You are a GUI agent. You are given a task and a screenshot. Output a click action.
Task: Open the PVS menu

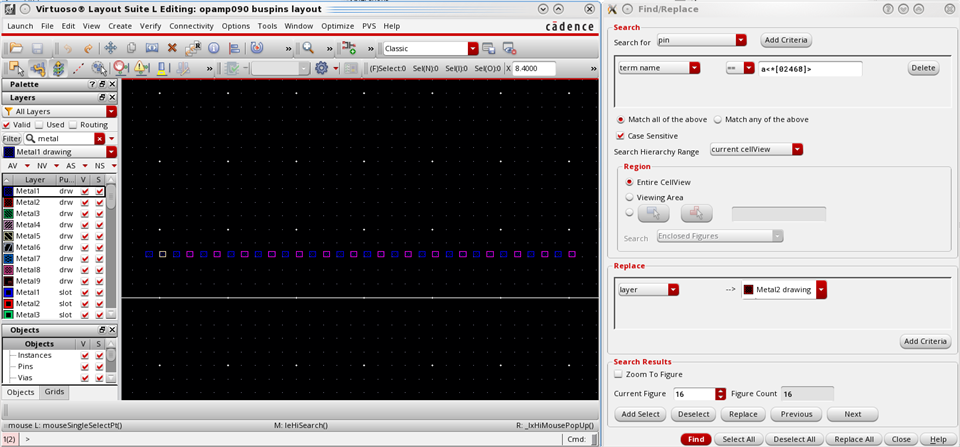tap(369, 26)
